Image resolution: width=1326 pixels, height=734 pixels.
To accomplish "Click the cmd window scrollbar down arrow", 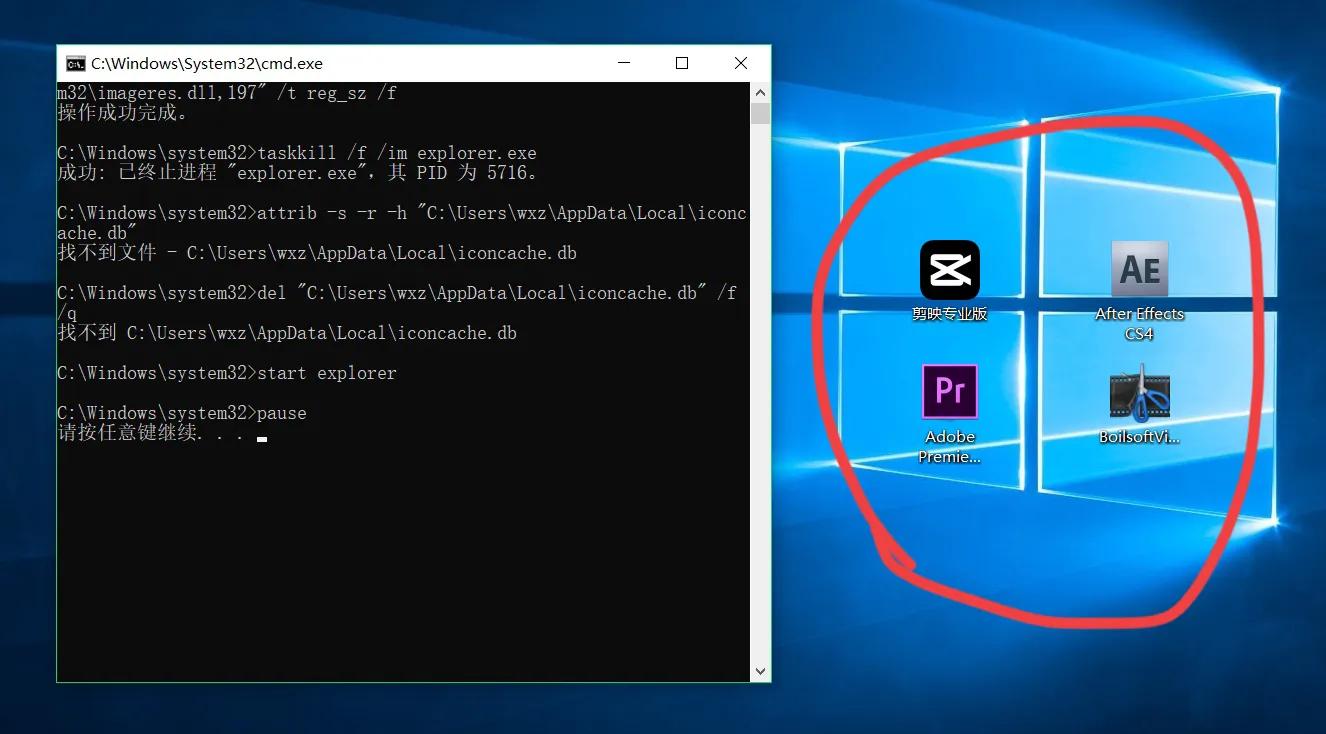I will pyautogui.click(x=760, y=672).
